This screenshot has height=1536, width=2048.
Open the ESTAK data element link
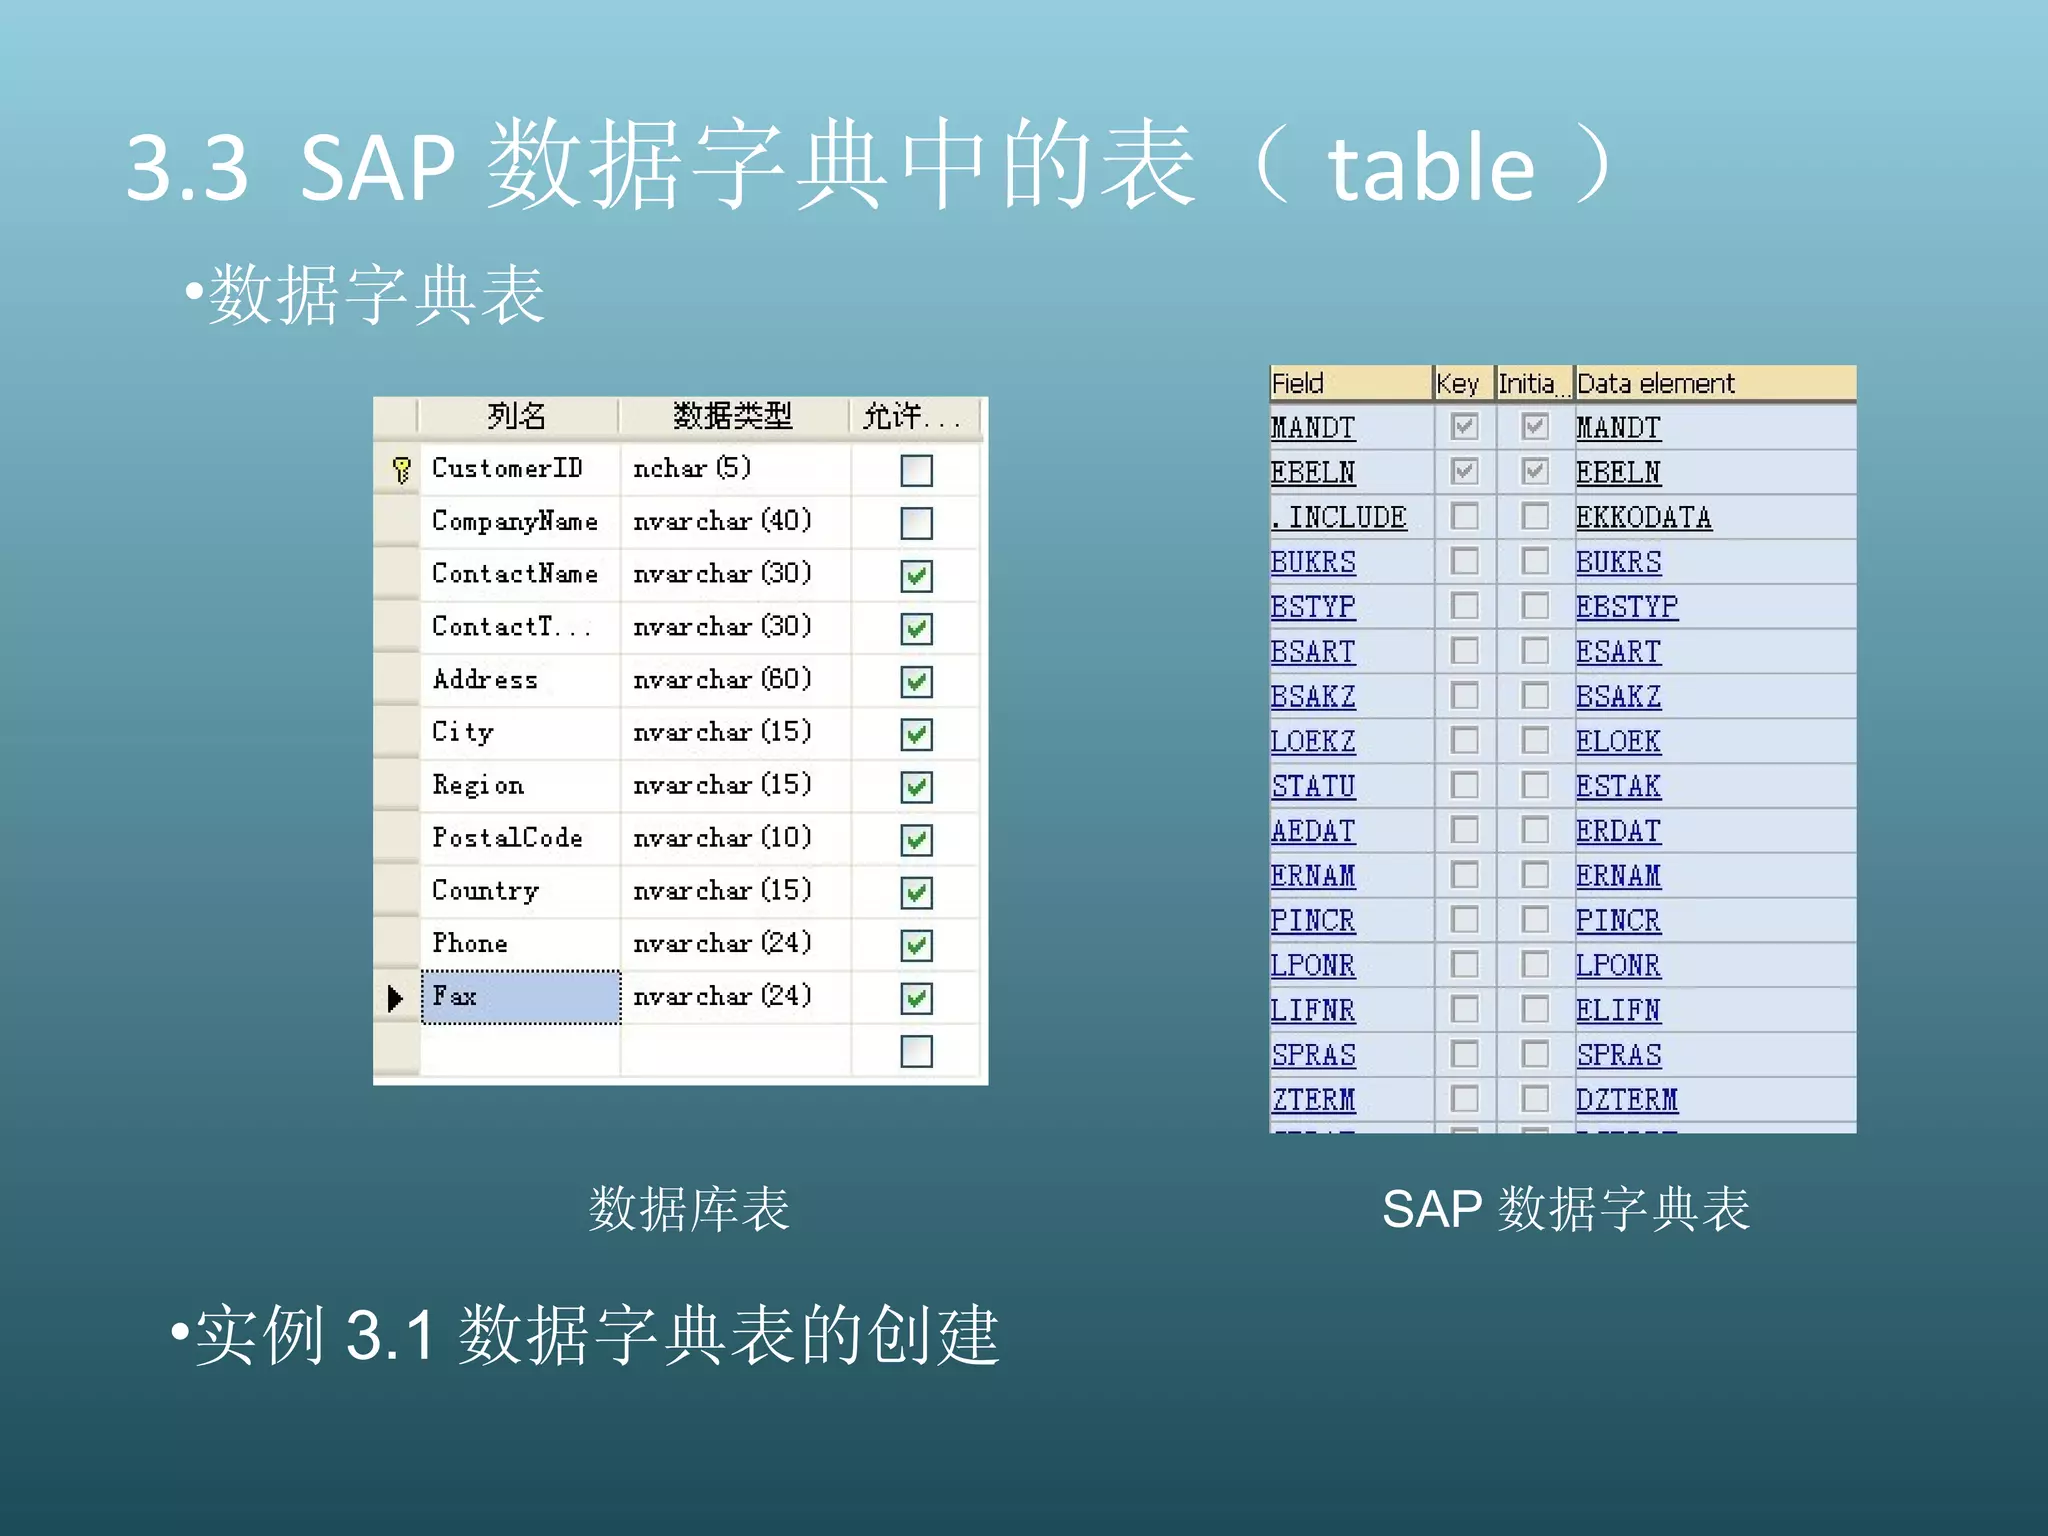[x=1618, y=786]
